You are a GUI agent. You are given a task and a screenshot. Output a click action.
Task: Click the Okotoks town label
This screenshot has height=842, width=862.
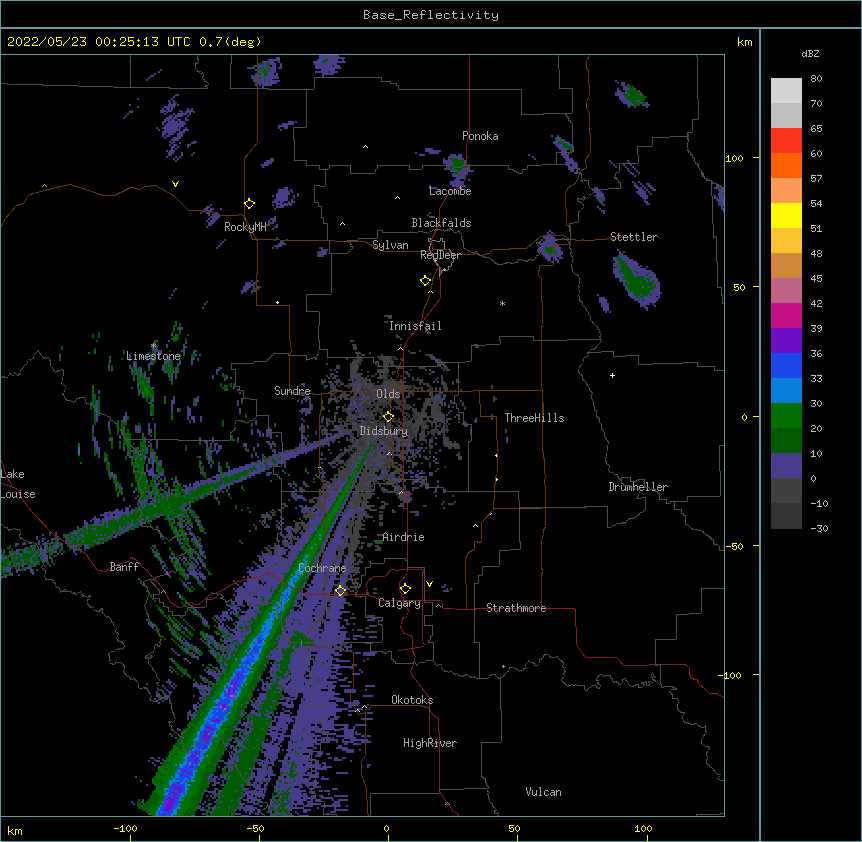tap(412, 700)
